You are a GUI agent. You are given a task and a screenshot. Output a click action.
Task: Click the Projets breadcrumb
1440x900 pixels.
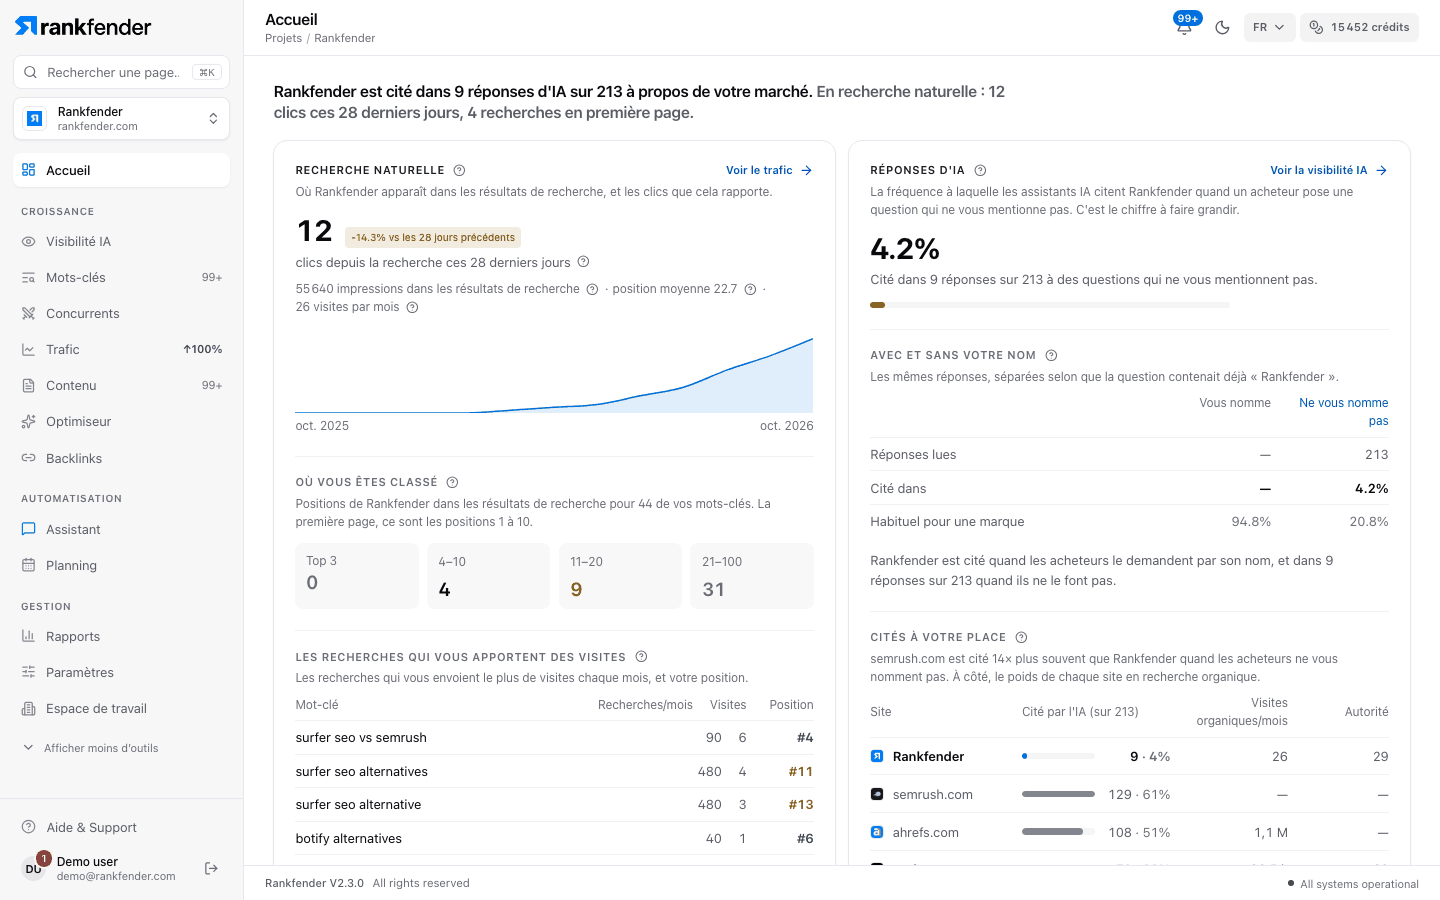283,38
